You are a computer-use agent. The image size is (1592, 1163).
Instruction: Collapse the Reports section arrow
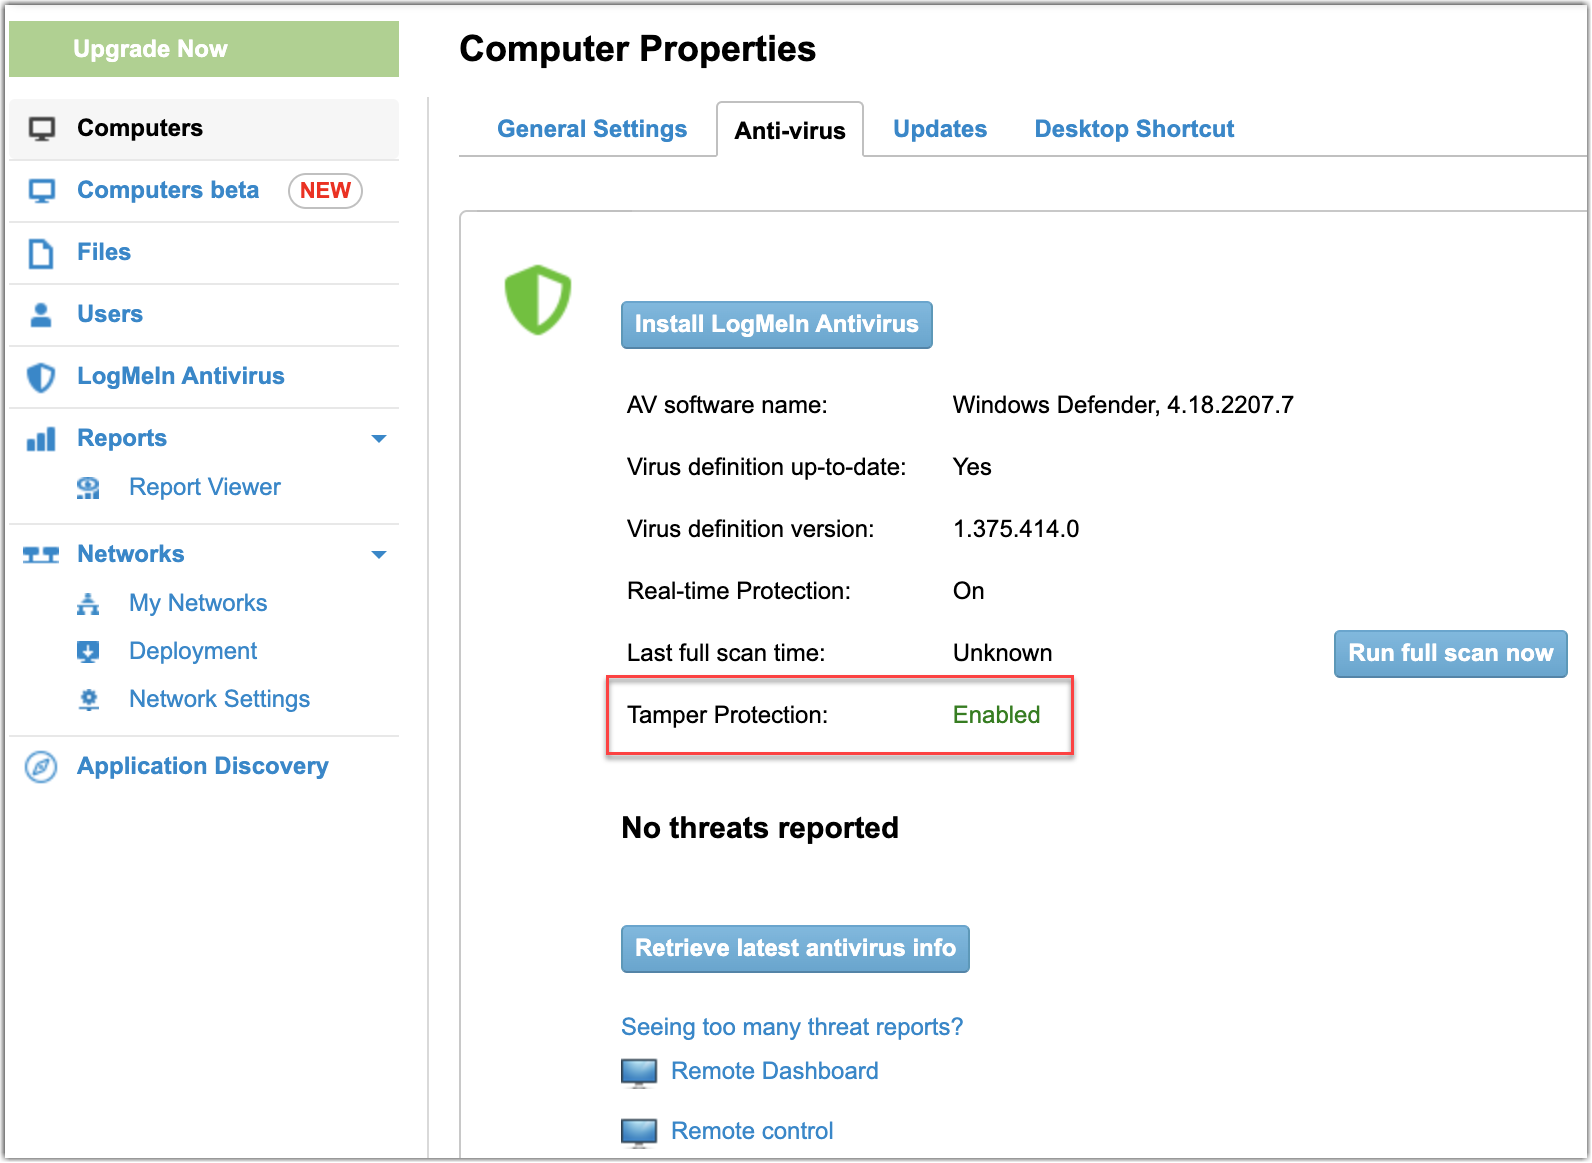point(379,439)
